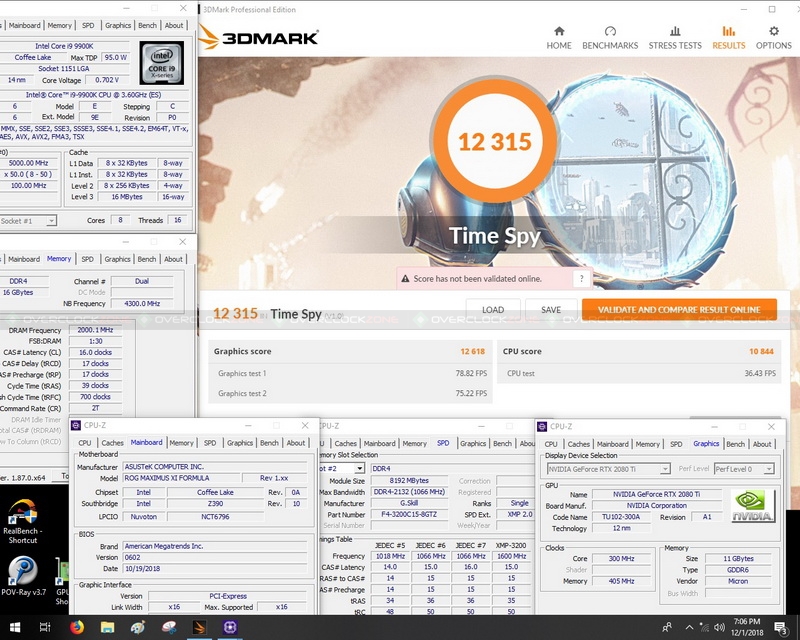Click the GPU code name TU102-300A
800x640 pixels.
(621, 517)
